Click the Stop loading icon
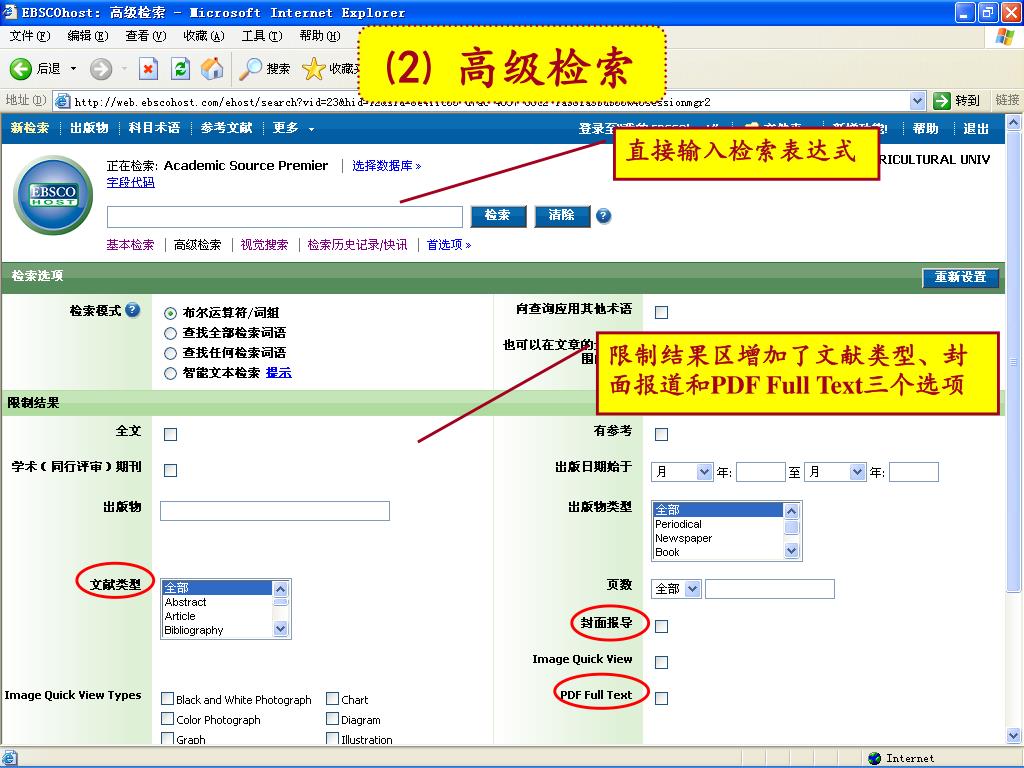 click(149, 69)
